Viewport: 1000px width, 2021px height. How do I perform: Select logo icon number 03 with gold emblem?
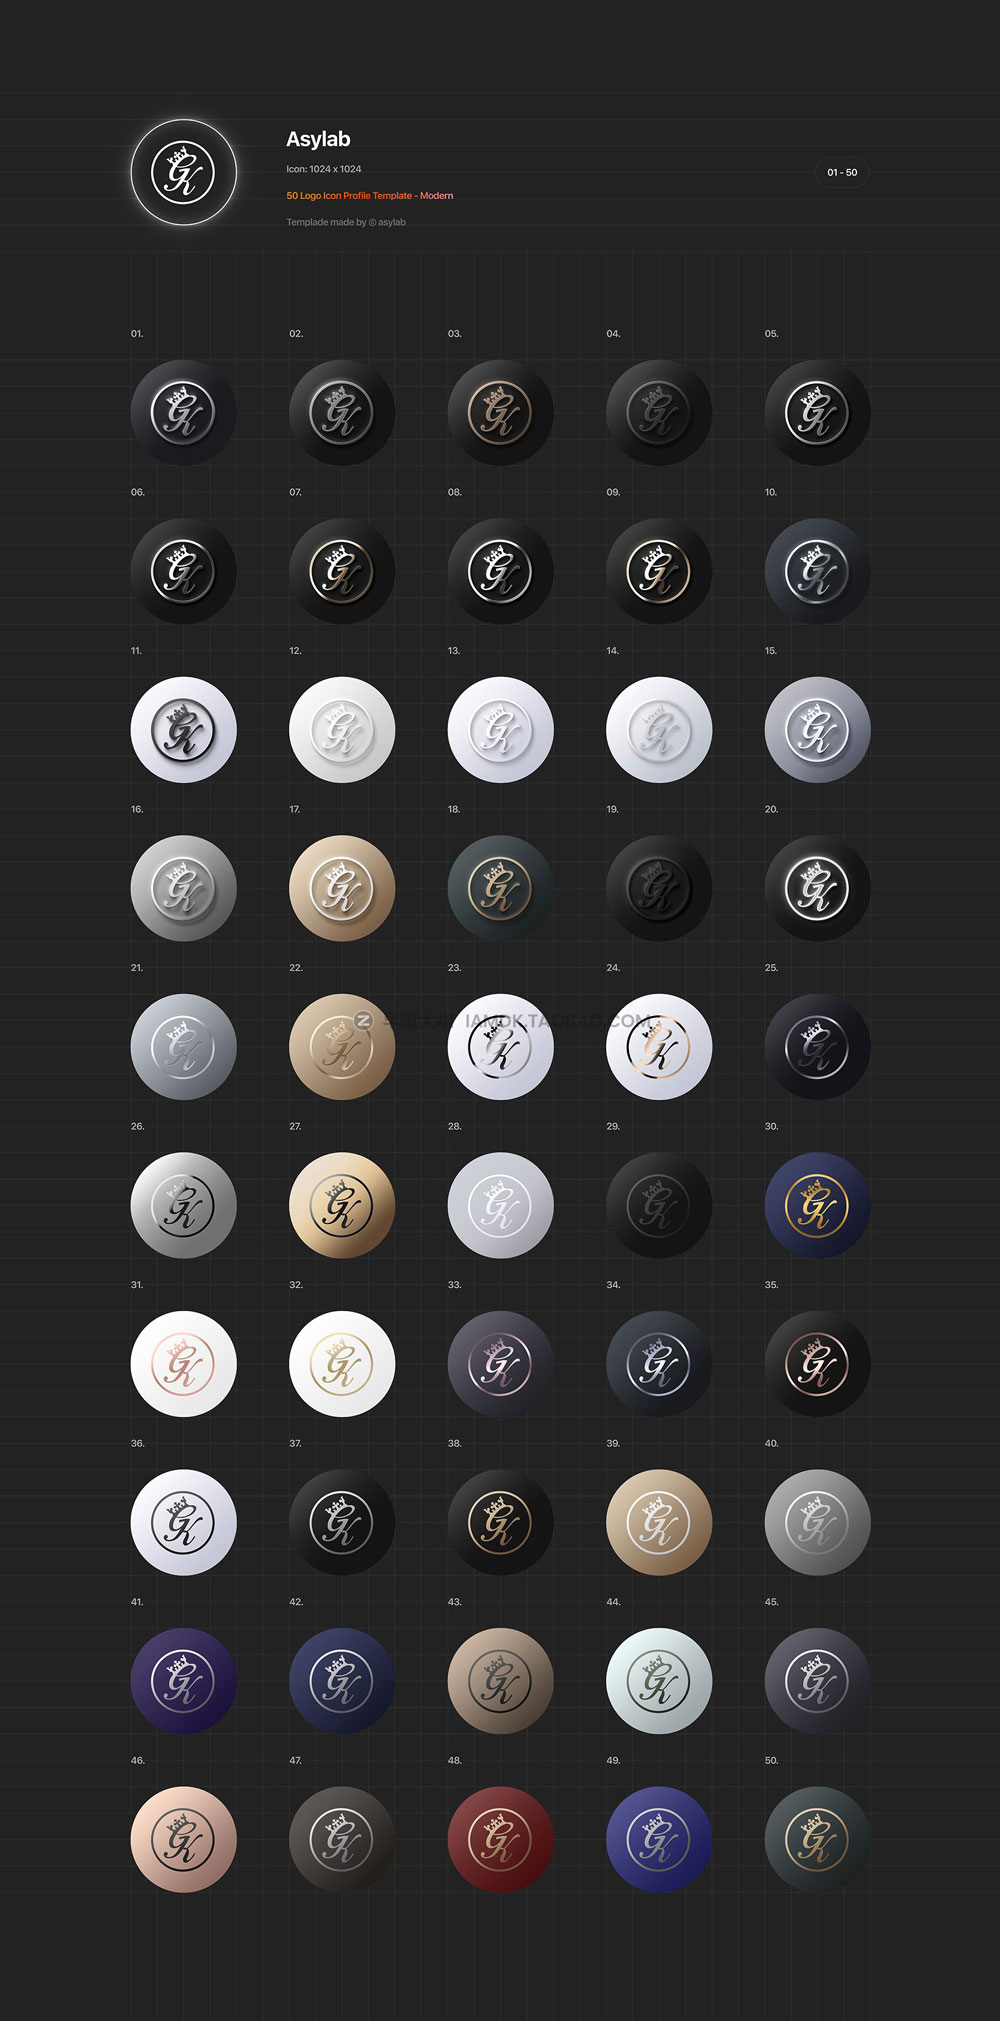(500, 412)
